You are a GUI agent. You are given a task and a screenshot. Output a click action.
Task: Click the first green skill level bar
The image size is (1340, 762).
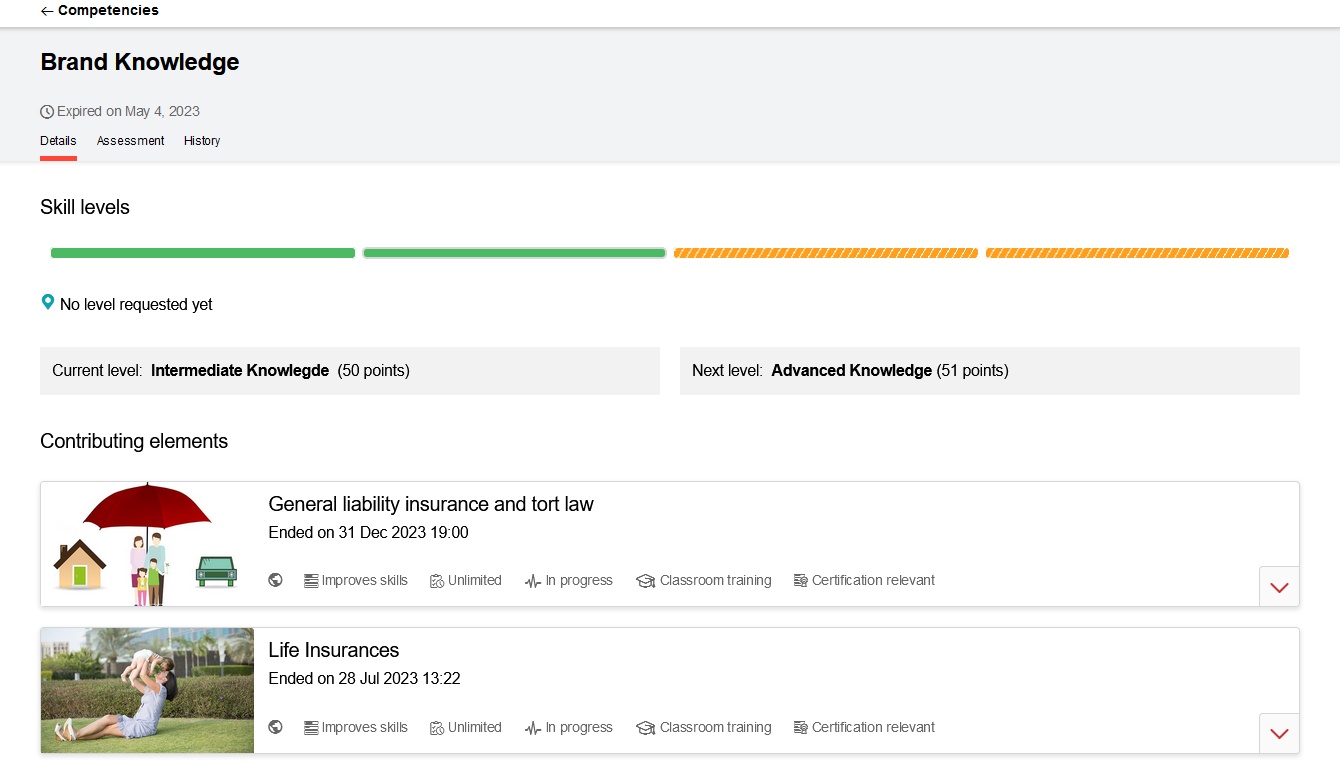[203, 253]
